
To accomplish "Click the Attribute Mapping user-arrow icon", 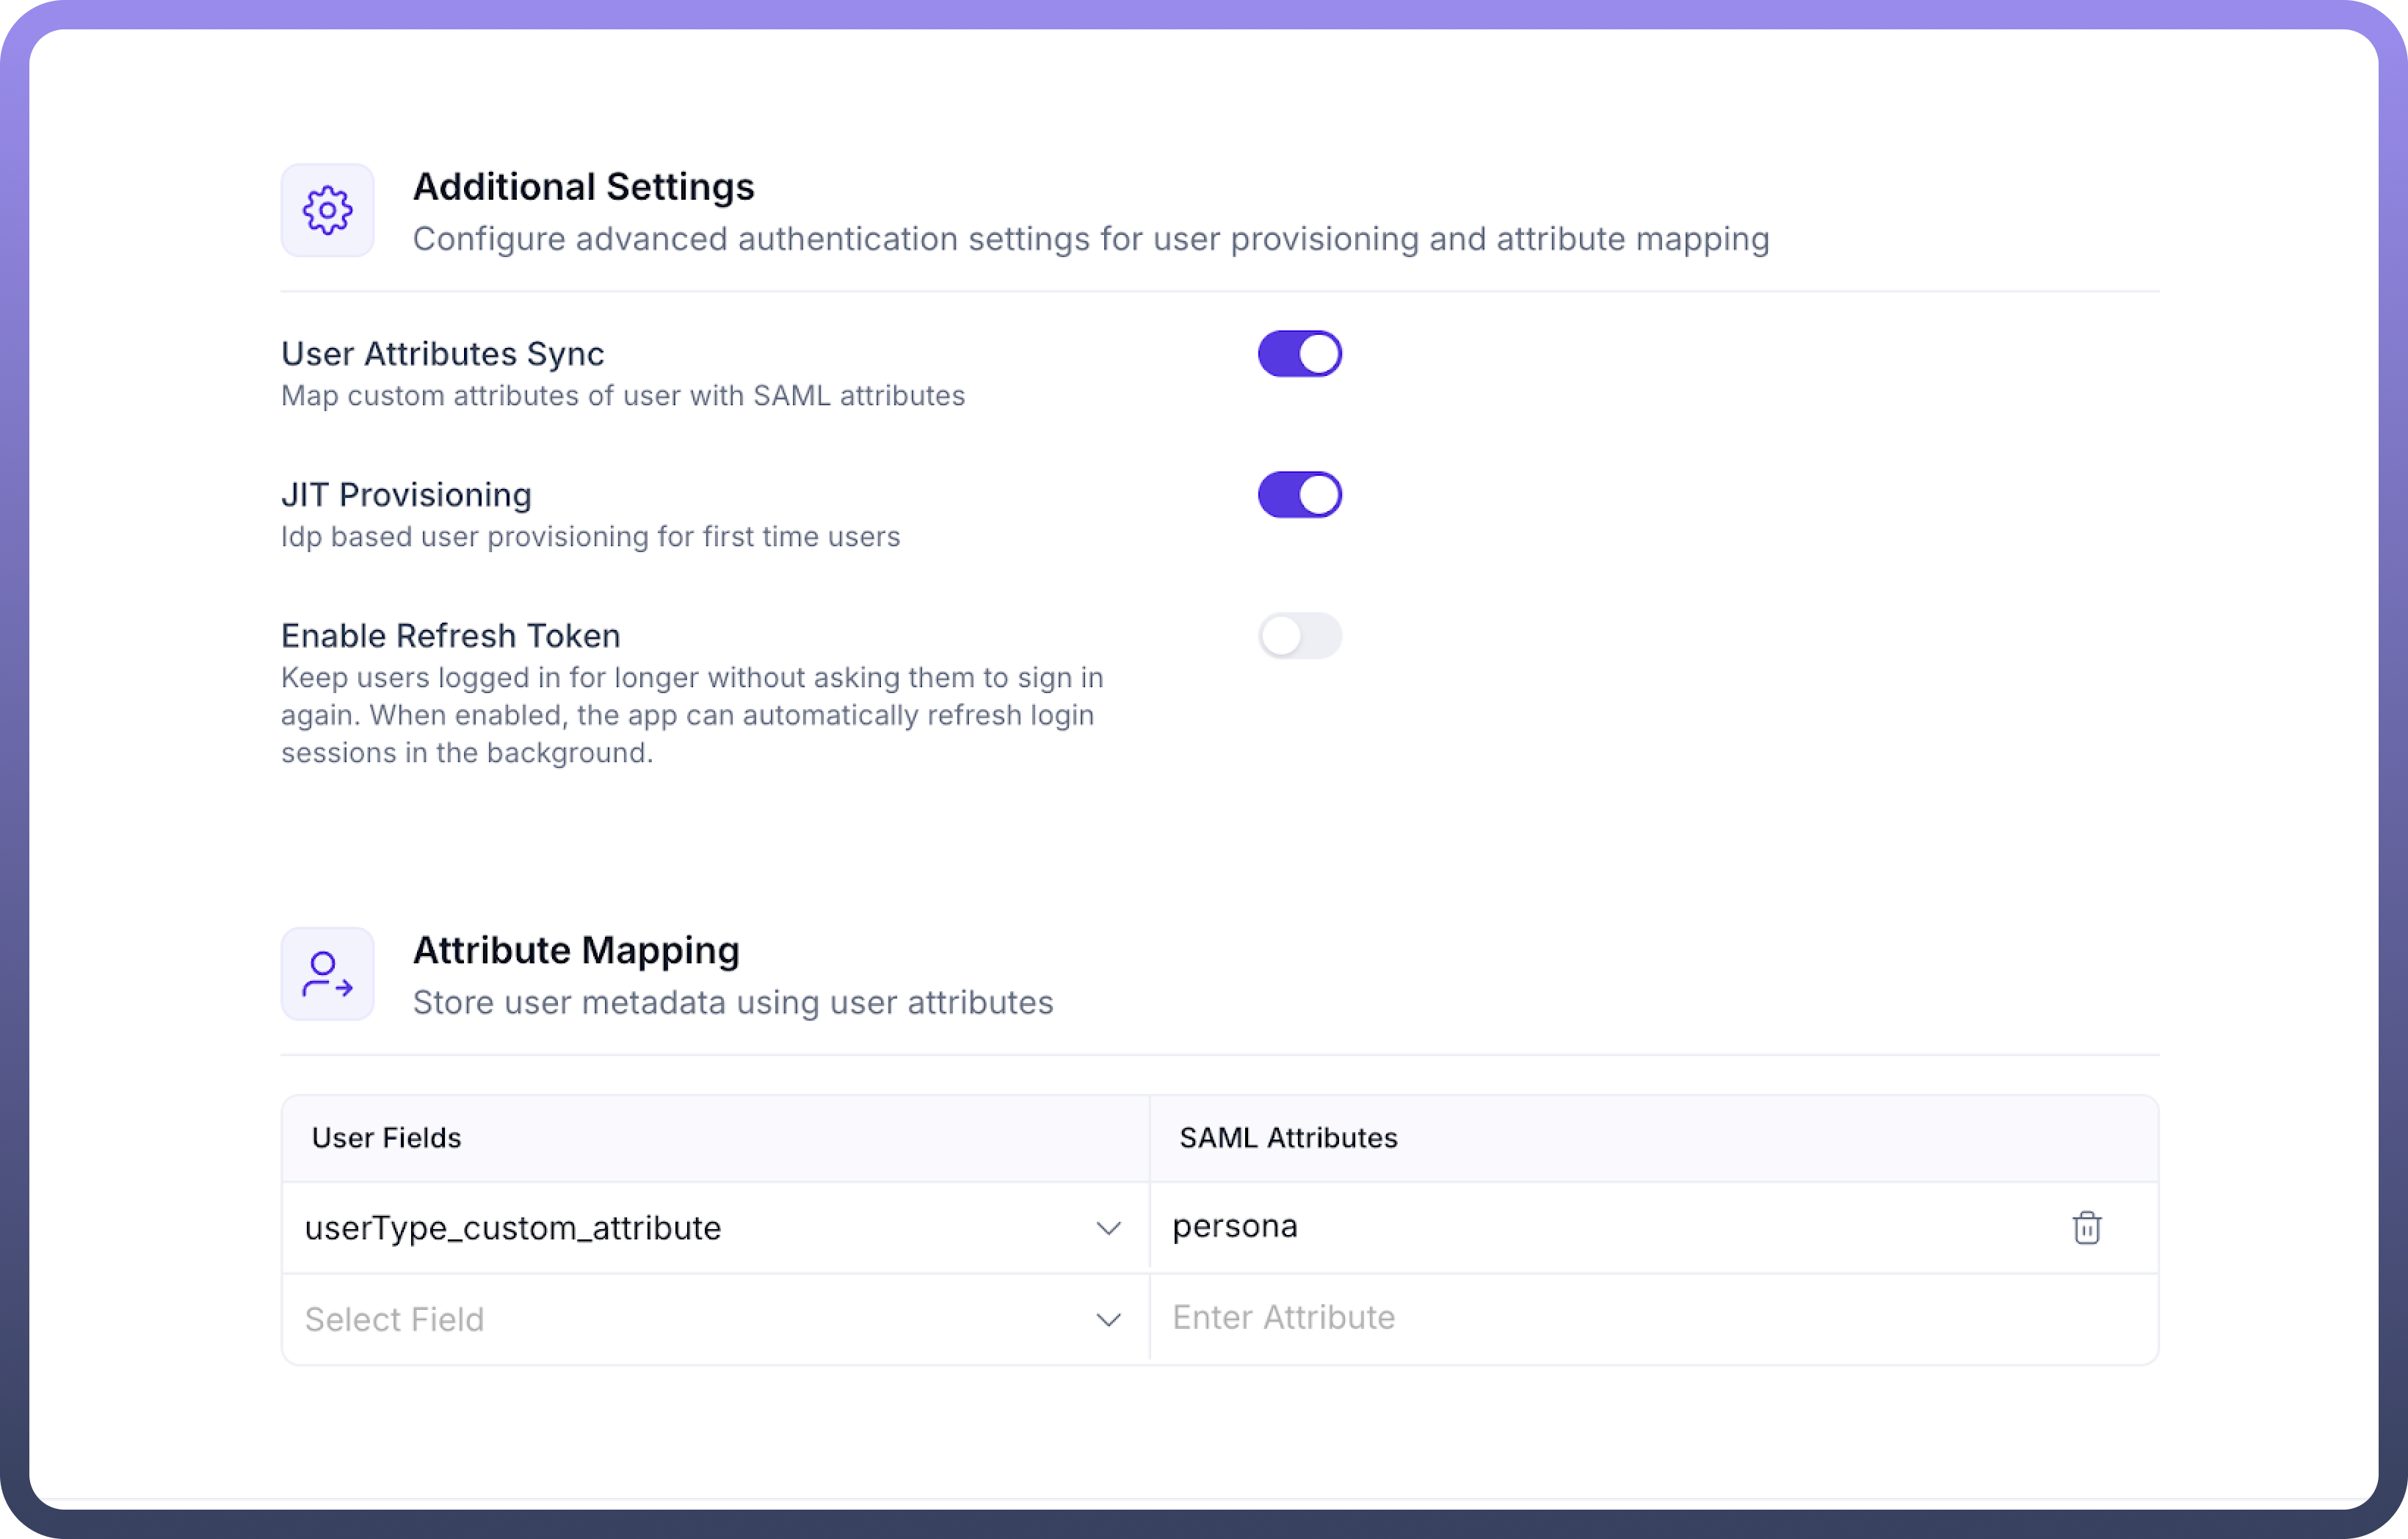I will coord(327,973).
